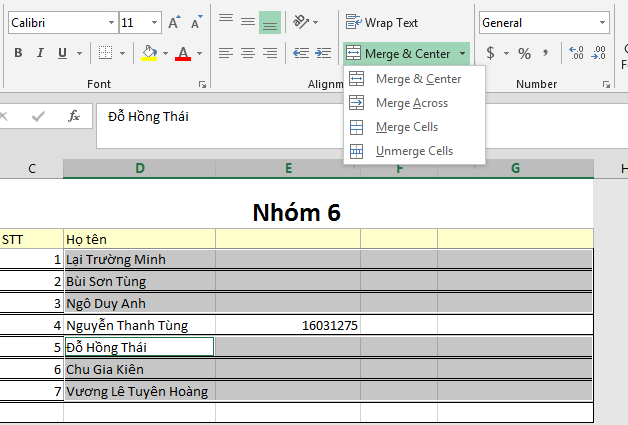Decrease font size with shrink font icon
Viewport: 628px width, 425px height.
[196, 22]
